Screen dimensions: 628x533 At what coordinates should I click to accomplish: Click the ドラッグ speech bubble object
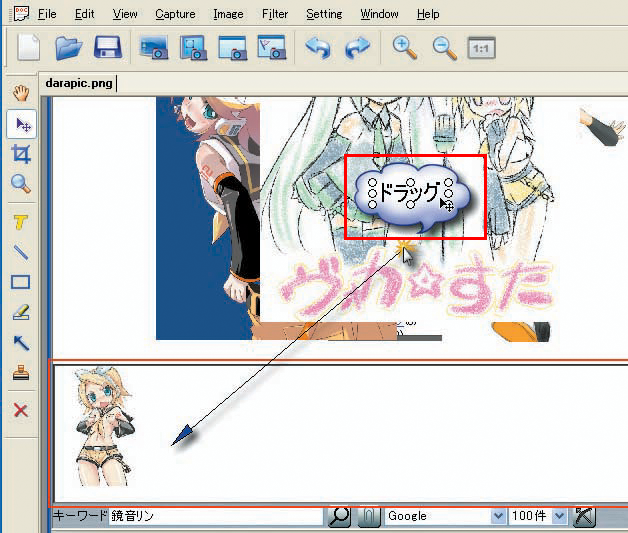click(412, 197)
